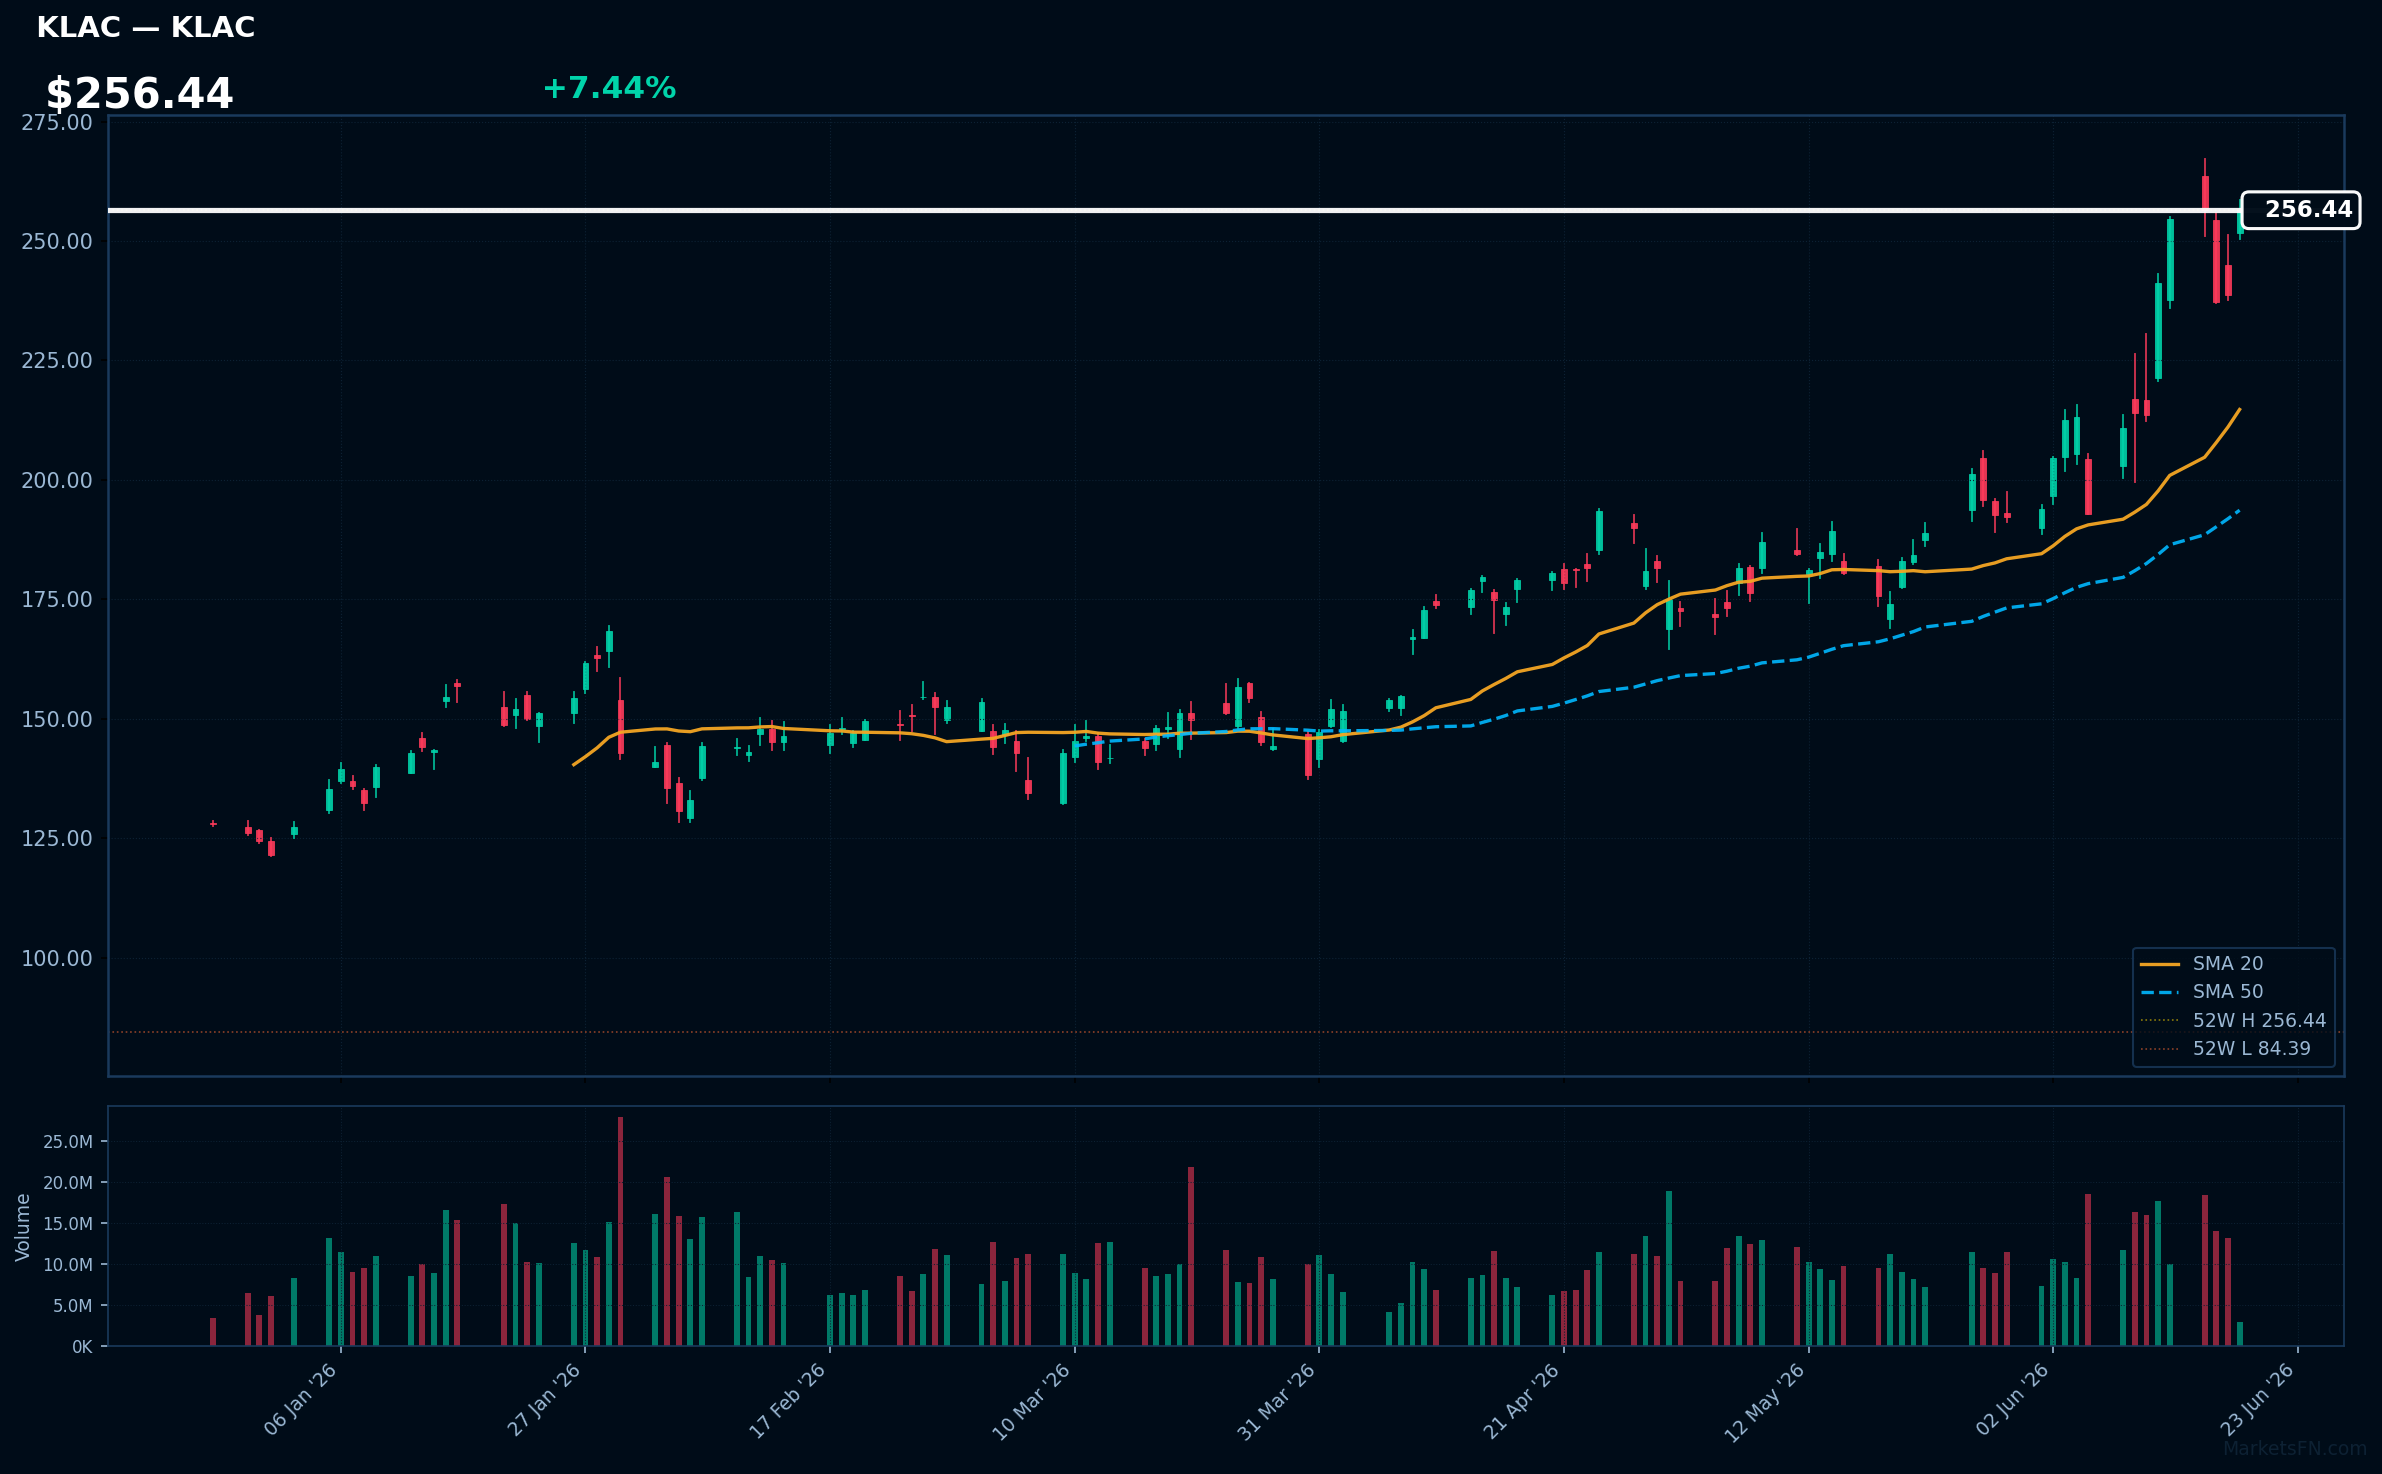Select the 27 Jan '26 date label
This screenshot has height=1474, width=2382.
click(545, 1400)
